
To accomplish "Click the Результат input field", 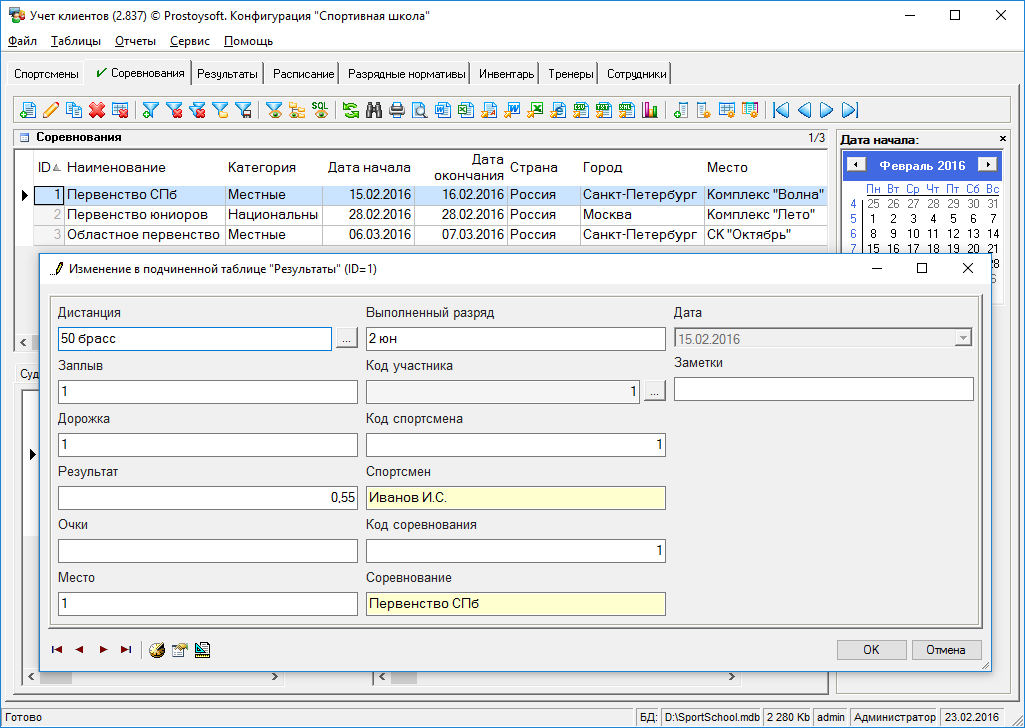I will [207, 498].
